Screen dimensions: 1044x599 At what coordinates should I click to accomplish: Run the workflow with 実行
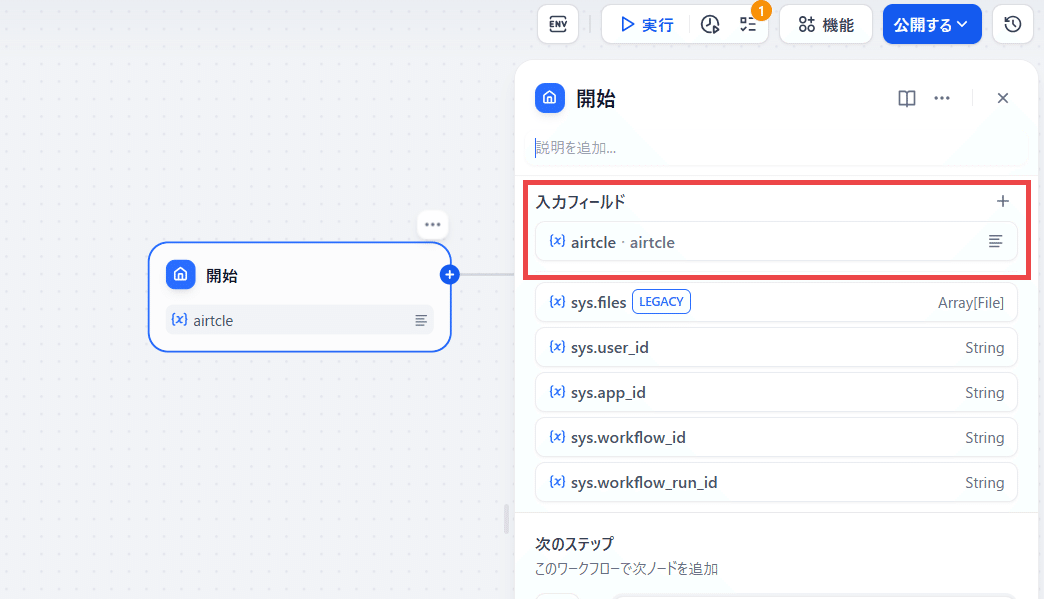click(645, 24)
